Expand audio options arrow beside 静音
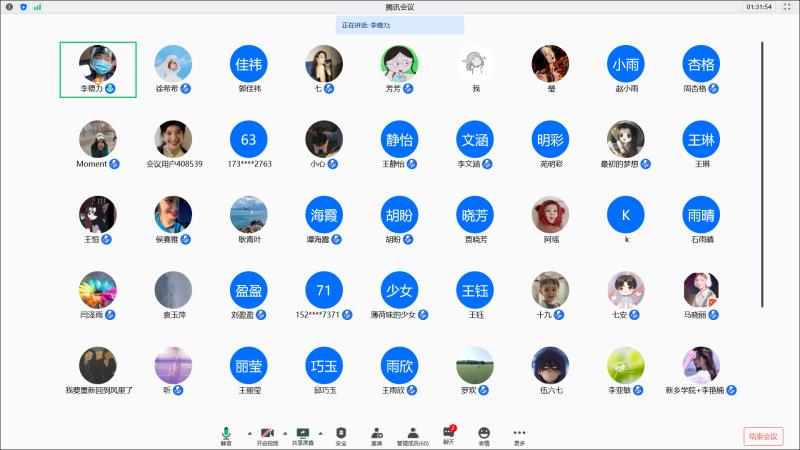Viewport: 800px width, 450px height. (x=247, y=432)
